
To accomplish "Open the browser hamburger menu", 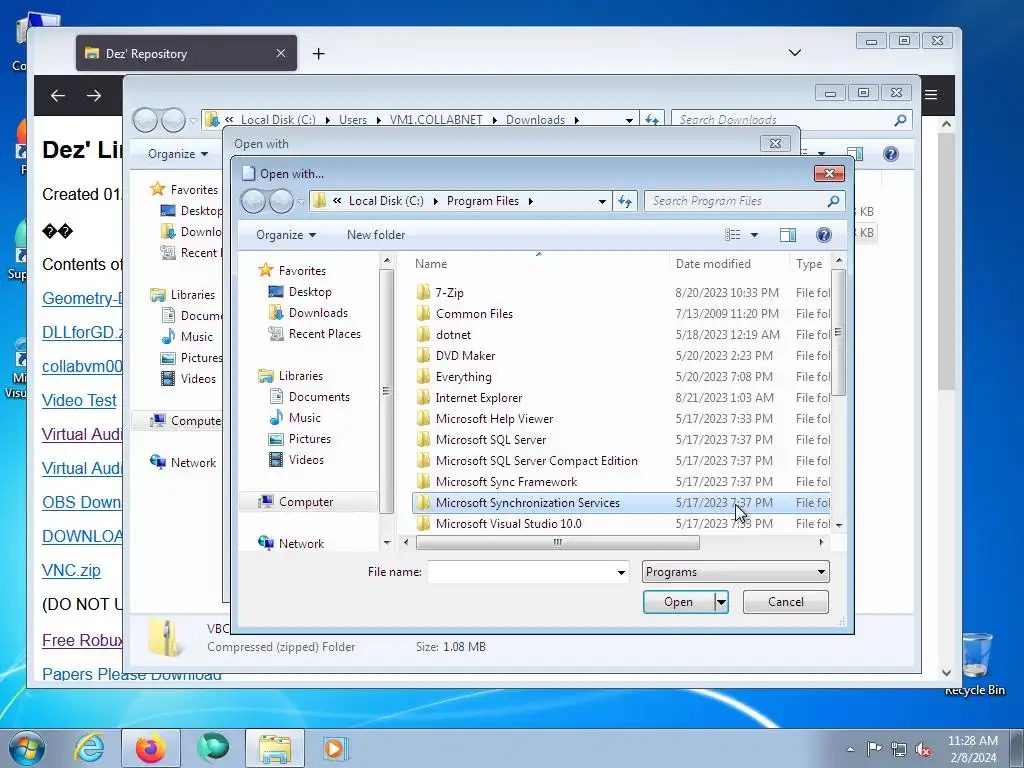I will click(x=931, y=95).
